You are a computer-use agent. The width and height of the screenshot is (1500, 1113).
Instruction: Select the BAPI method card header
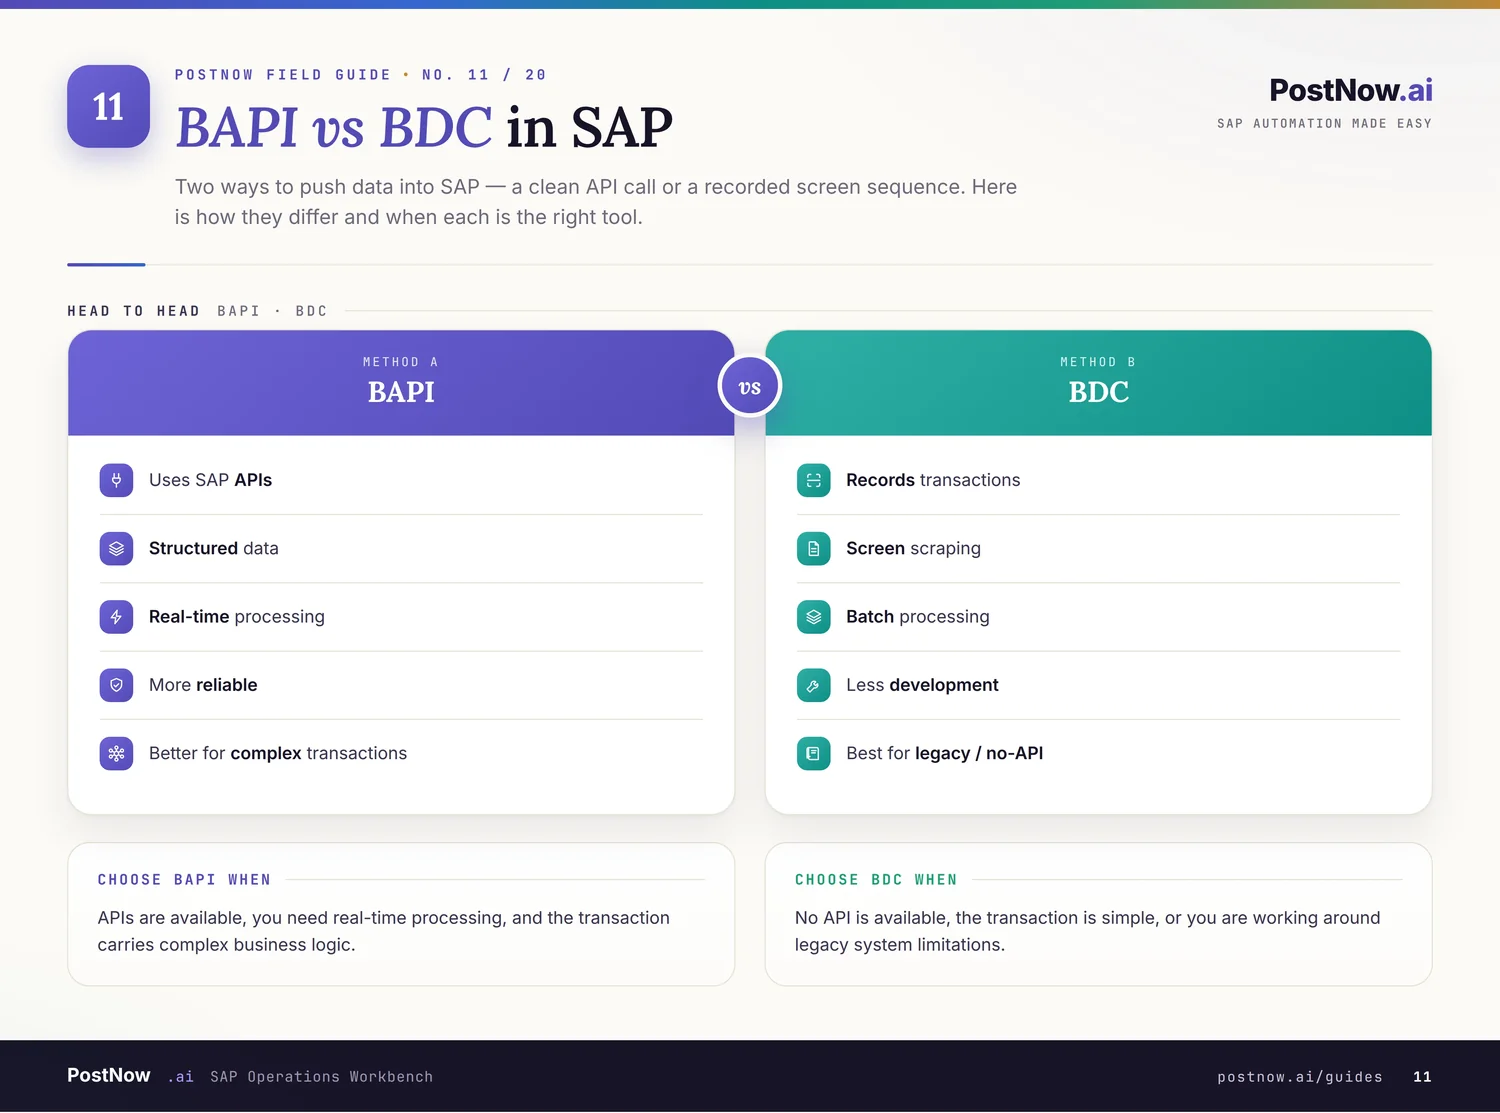point(401,383)
